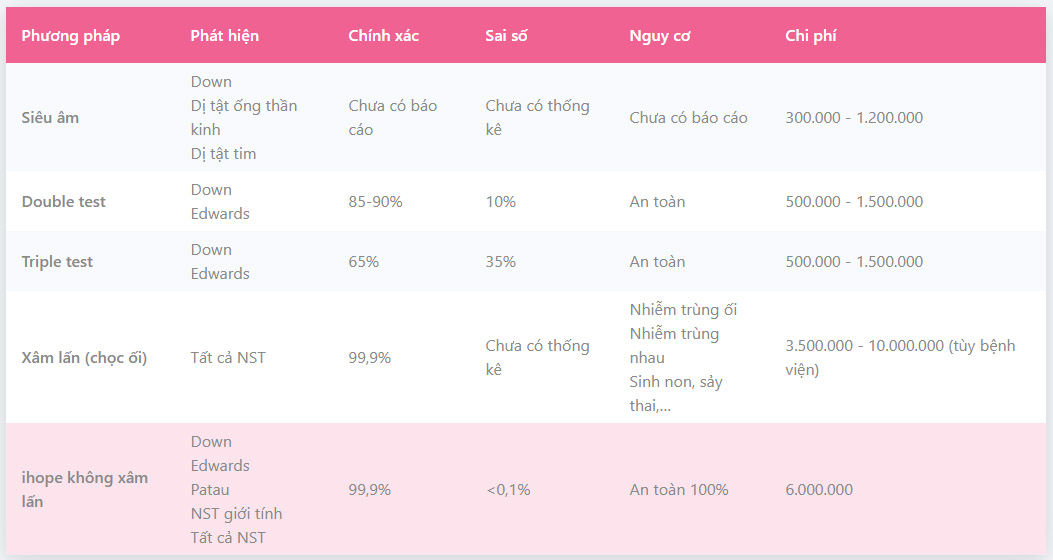This screenshot has width=1053, height=560.
Task: Select the ihope không xâm lấn row label
Action: coord(85,489)
